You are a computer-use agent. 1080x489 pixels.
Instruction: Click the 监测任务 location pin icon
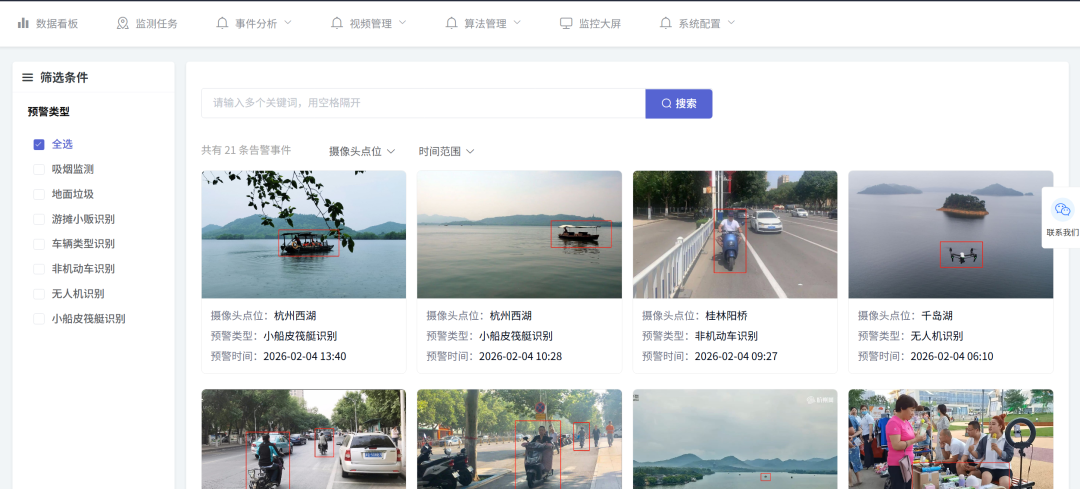pyautogui.click(x=123, y=23)
